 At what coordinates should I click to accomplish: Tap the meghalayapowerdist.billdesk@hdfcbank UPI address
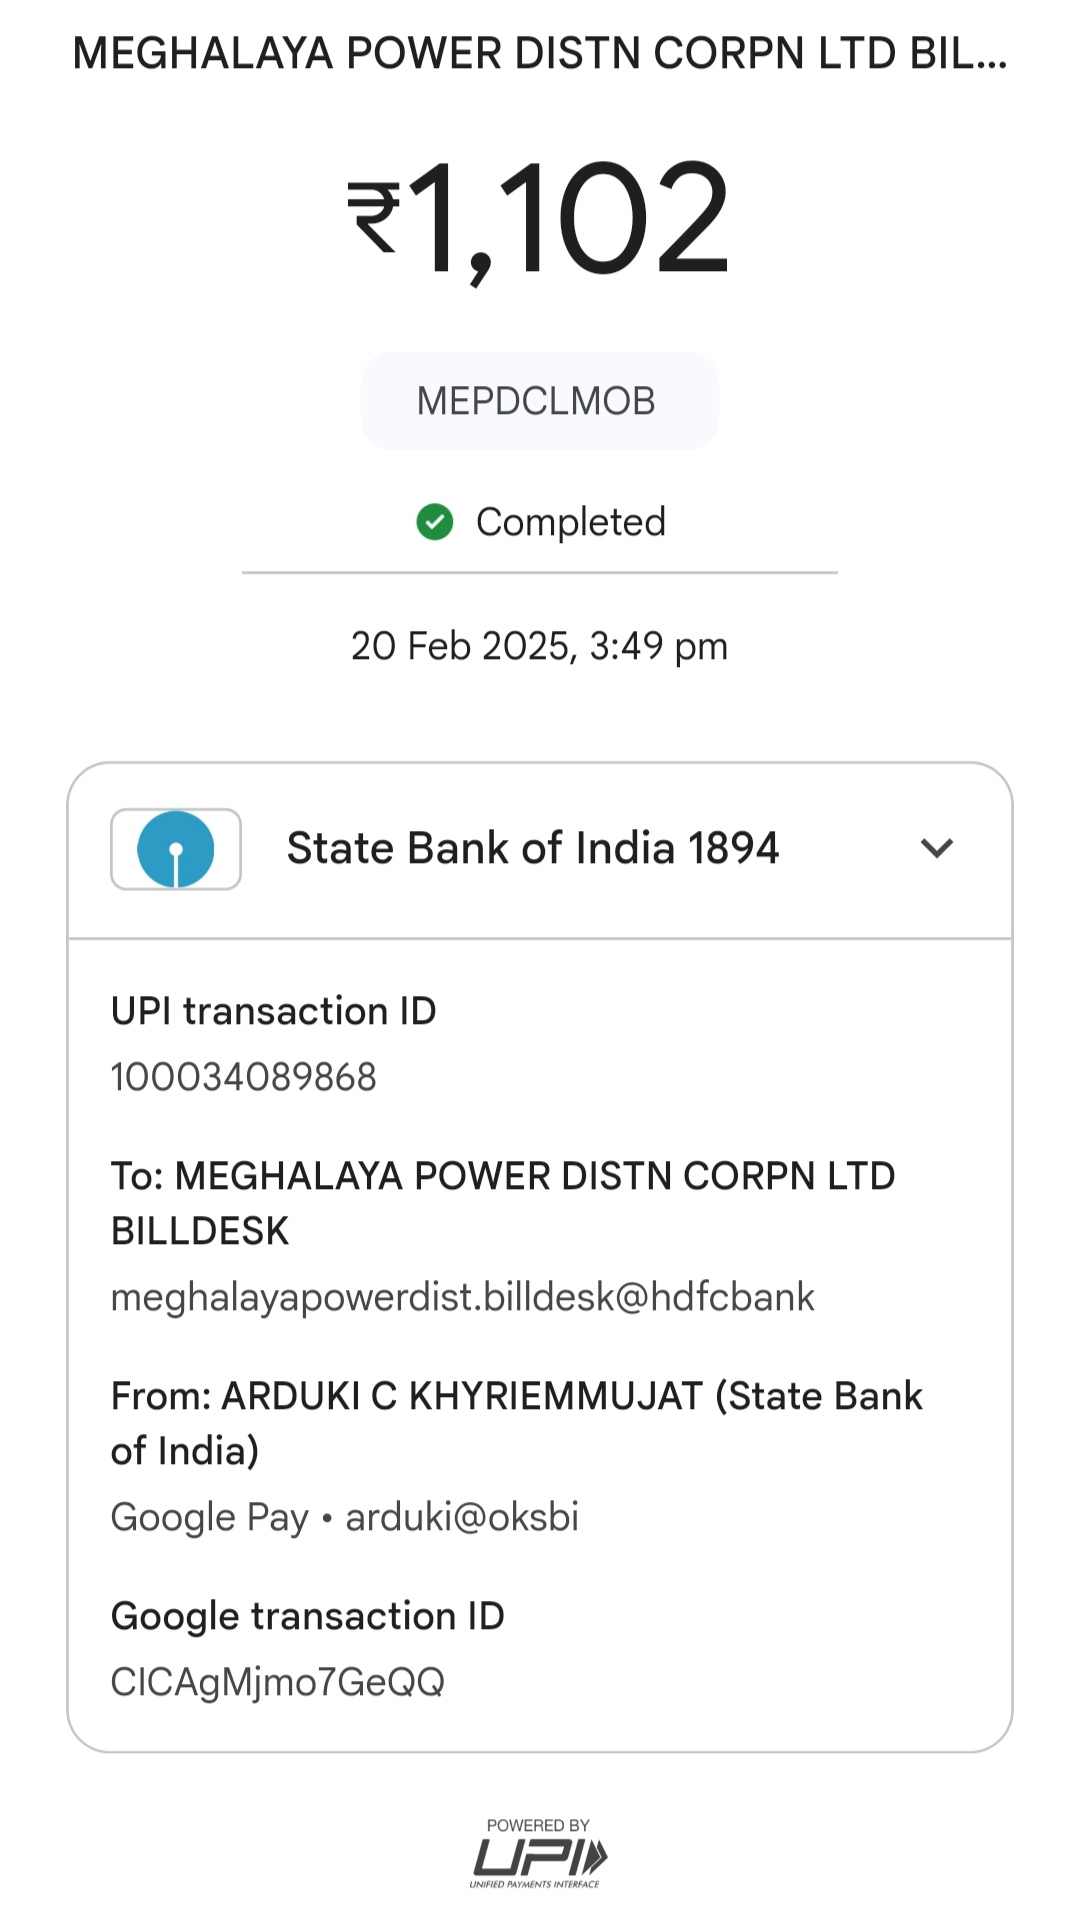462,1297
